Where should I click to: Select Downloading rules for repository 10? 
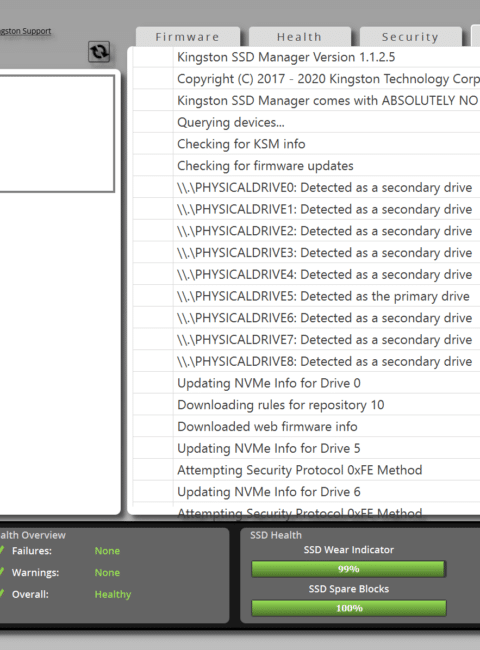pyautogui.click(x=306, y=405)
